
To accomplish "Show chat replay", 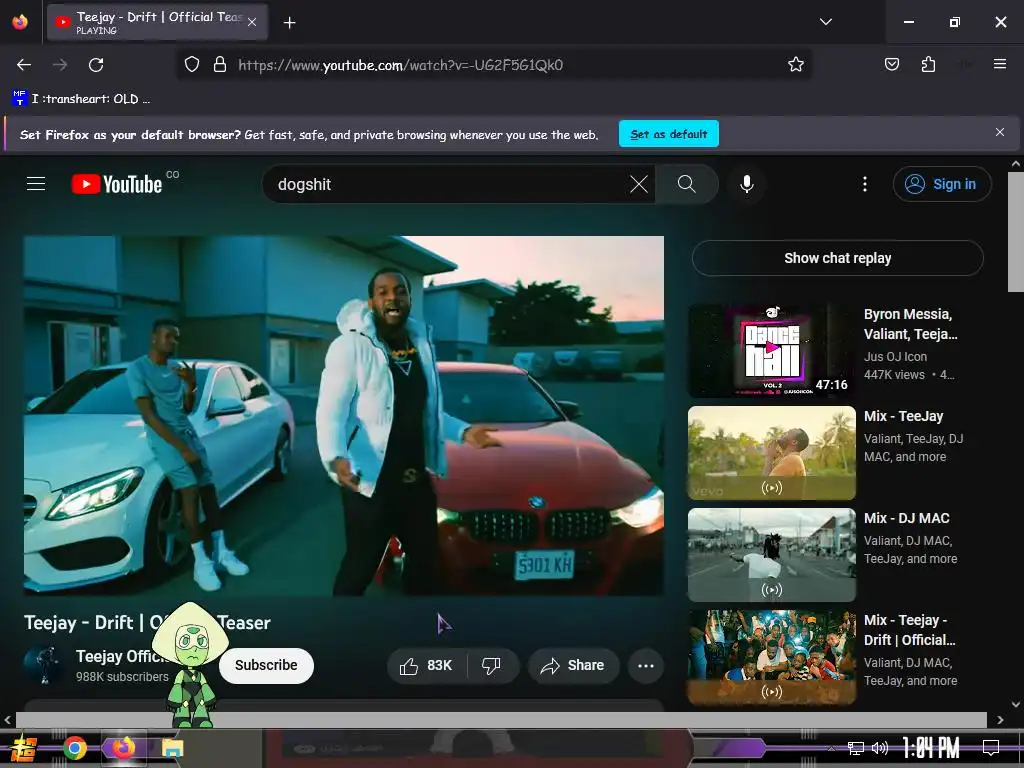I will tap(837, 258).
